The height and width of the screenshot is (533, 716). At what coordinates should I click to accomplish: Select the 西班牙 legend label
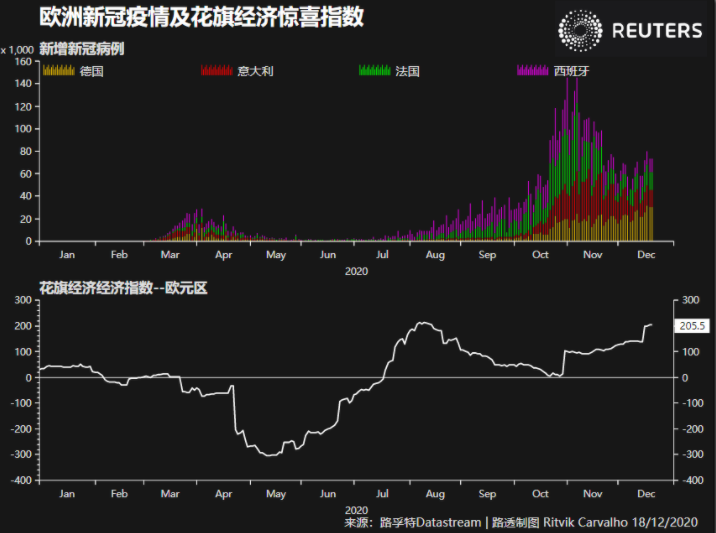click(x=571, y=71)
